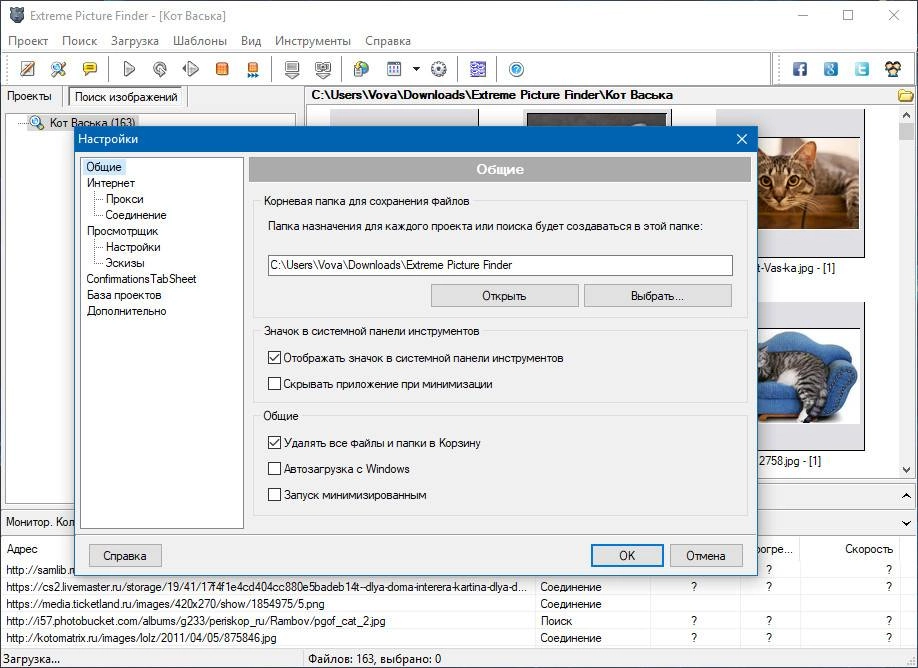
Task: Select Настройки under Просмотрщик in tree
Action: pyautogui.click(x=133, y=247)
